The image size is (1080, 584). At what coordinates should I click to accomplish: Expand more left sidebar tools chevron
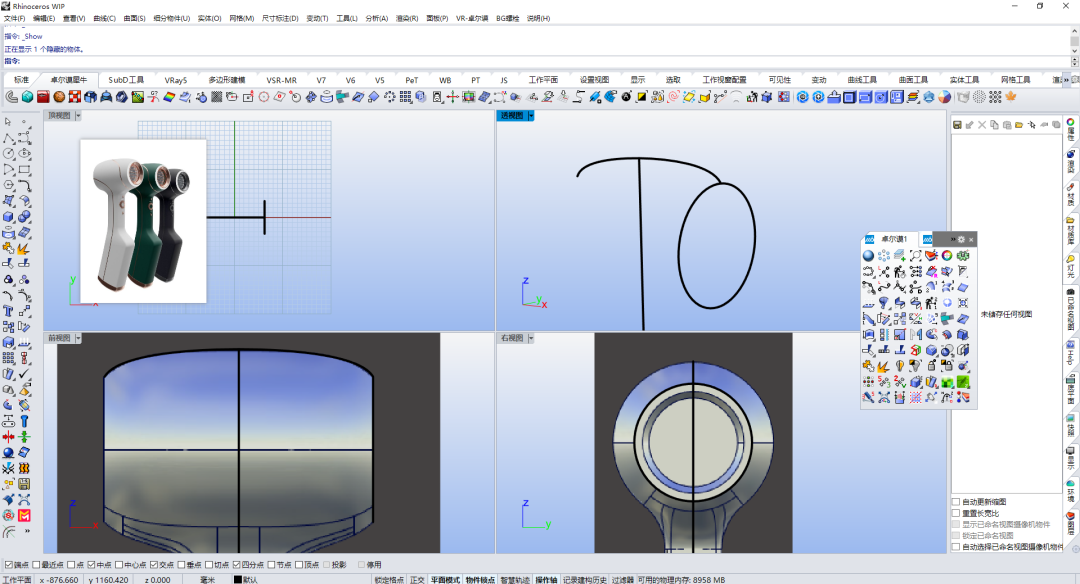click(x=28, y=531)
